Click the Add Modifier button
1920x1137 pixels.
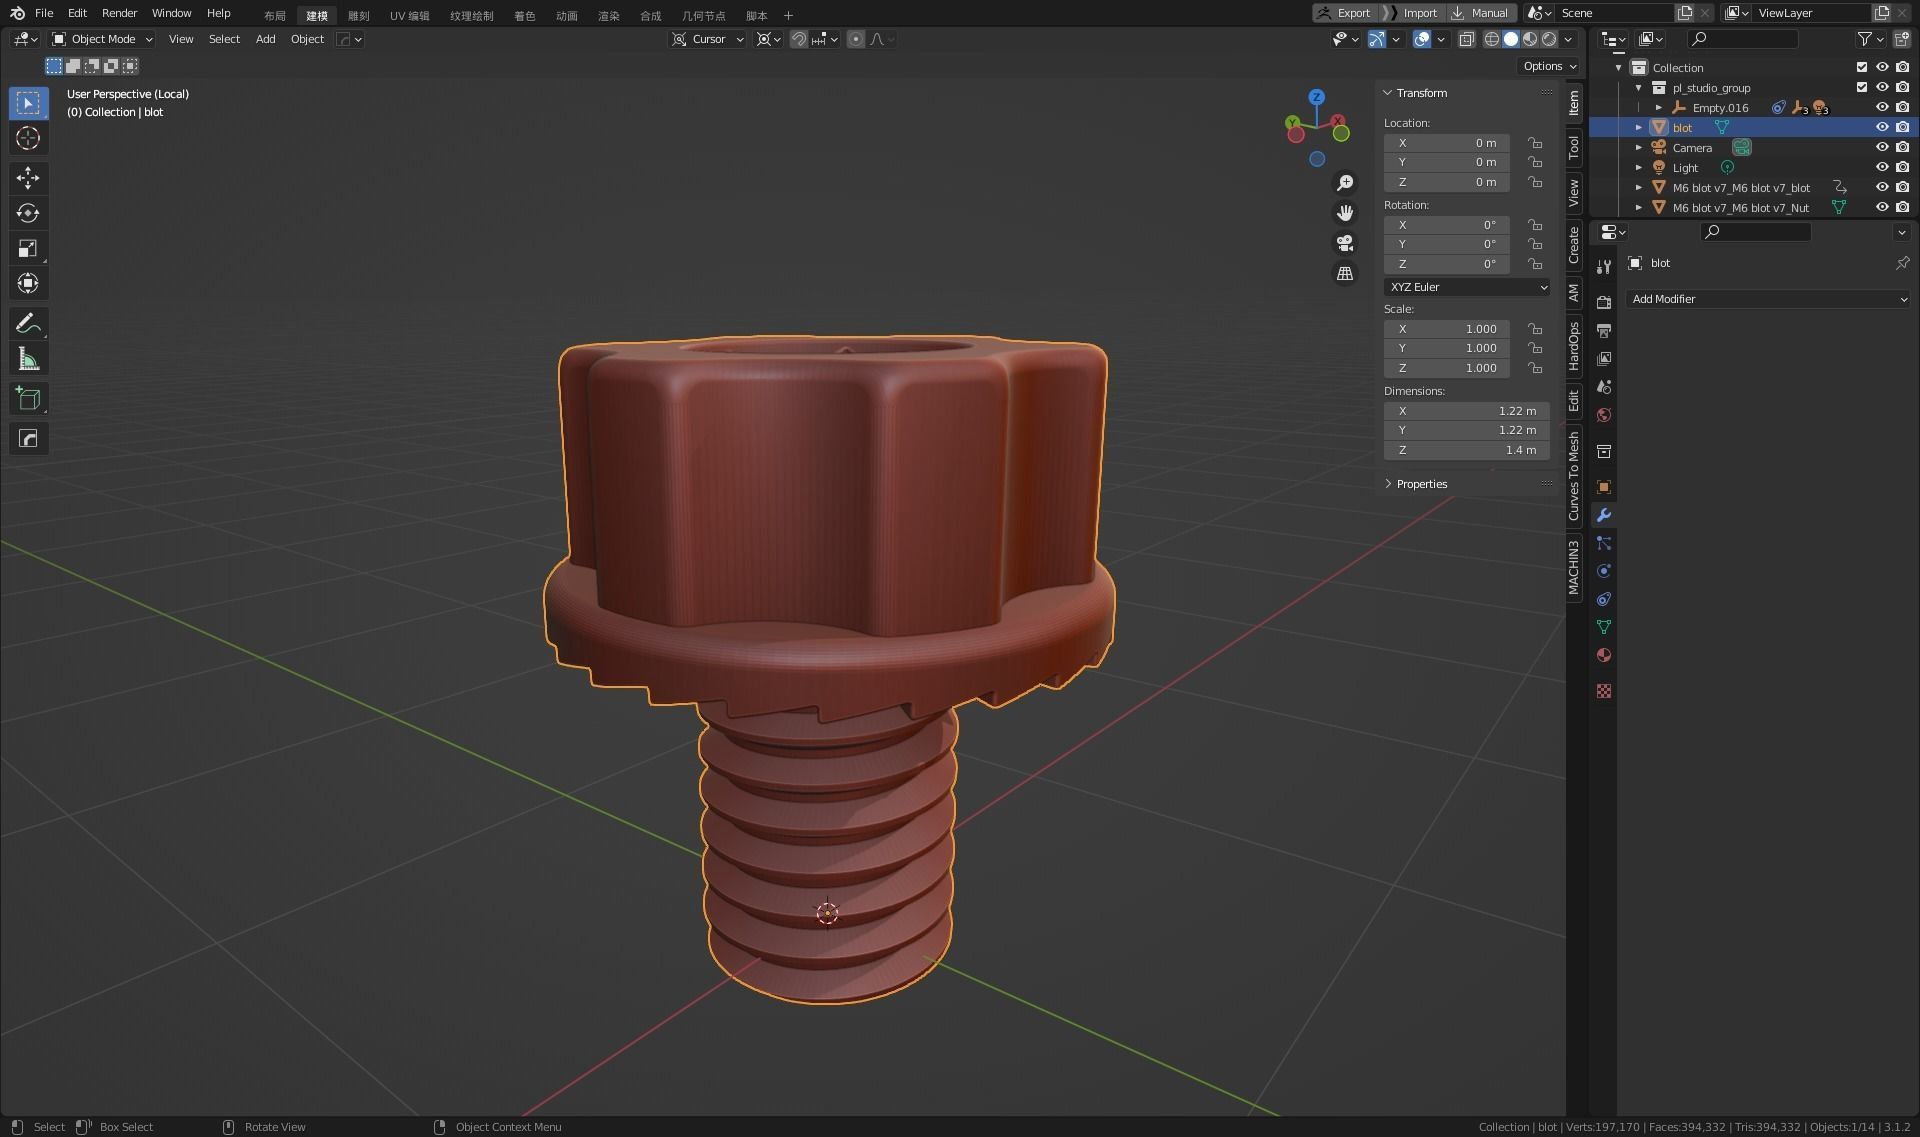coord(1767,299)
